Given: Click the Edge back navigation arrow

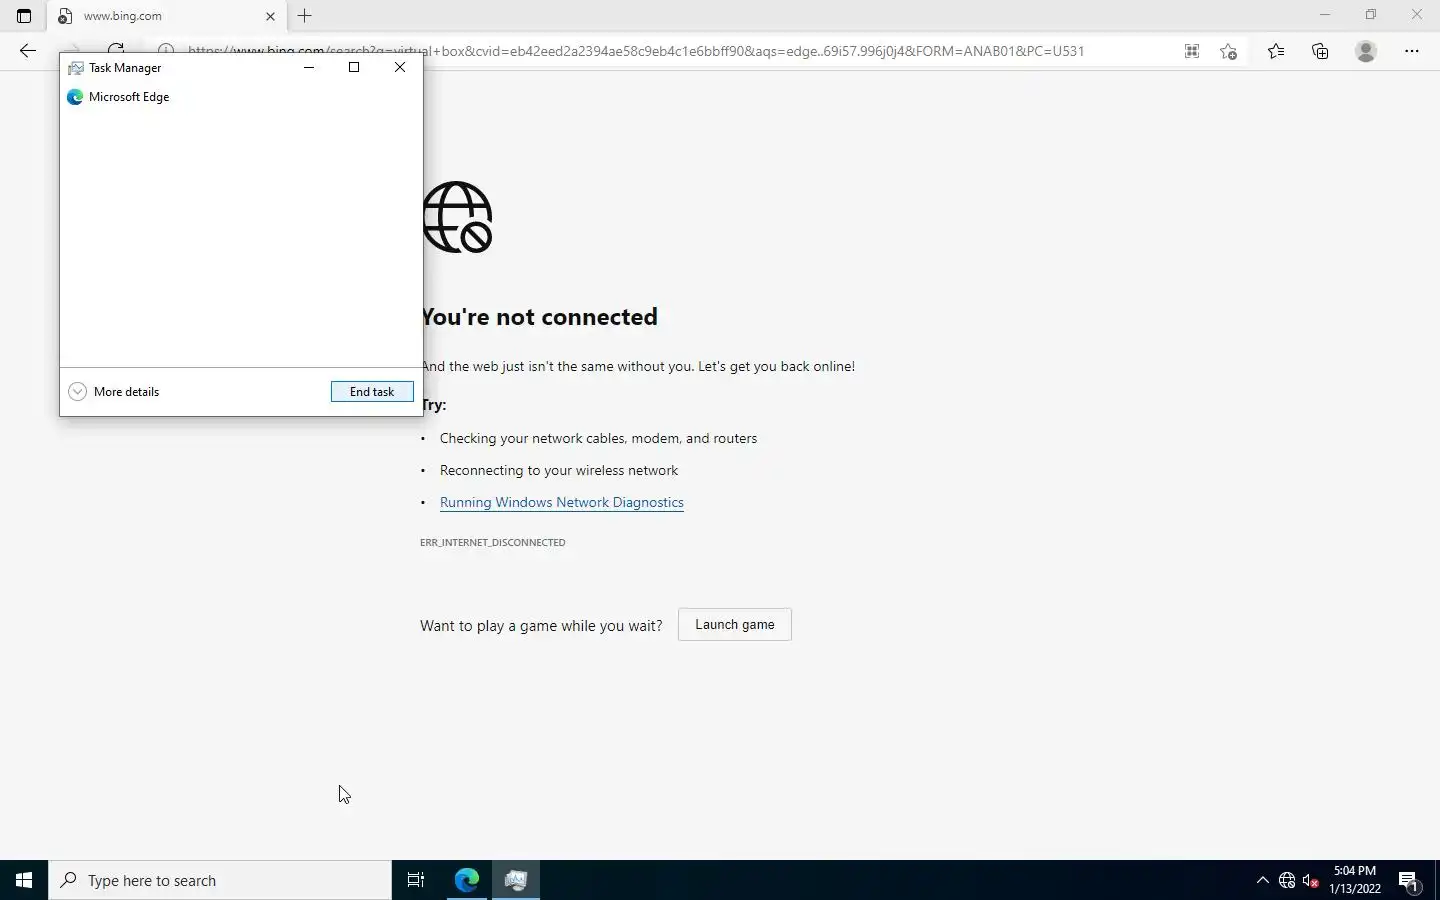Looking at the screenshot, I should [x=28, y=51].
